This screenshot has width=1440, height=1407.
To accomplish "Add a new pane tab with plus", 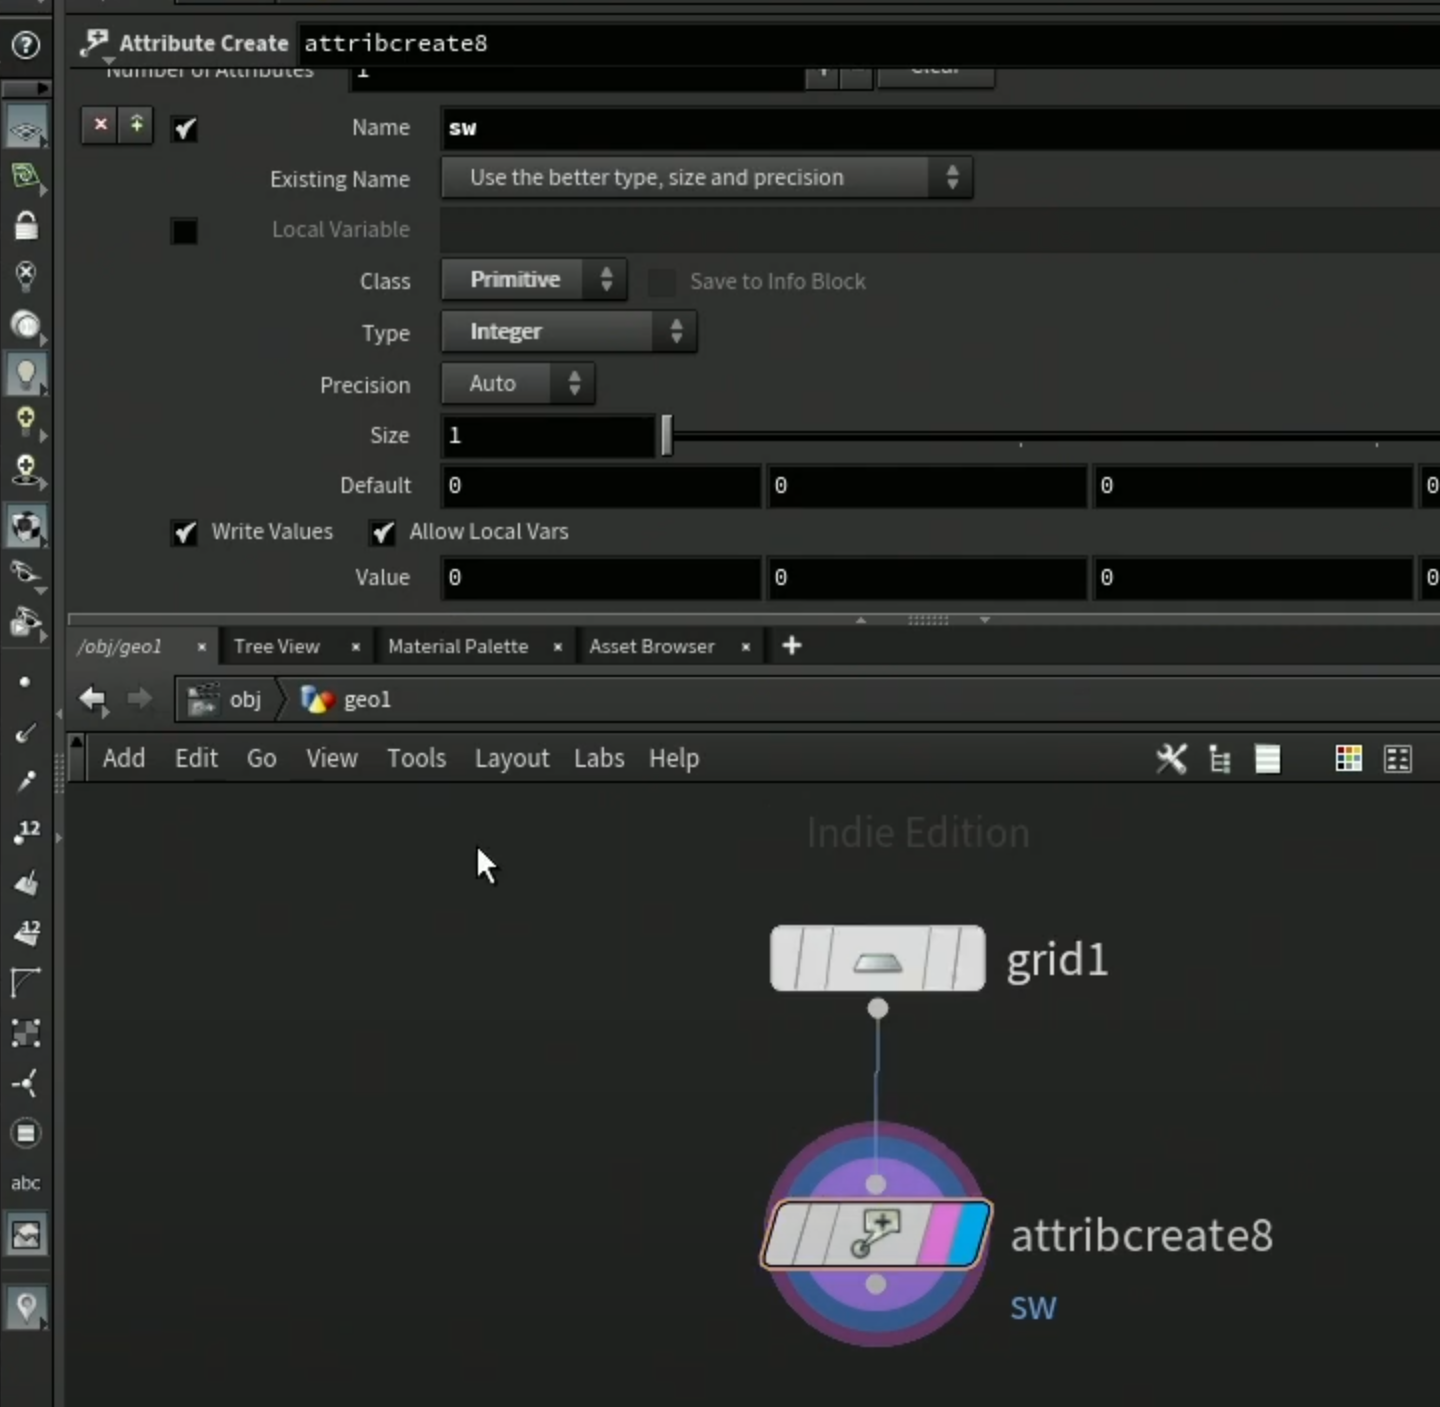I will click(x=792, y=646).
